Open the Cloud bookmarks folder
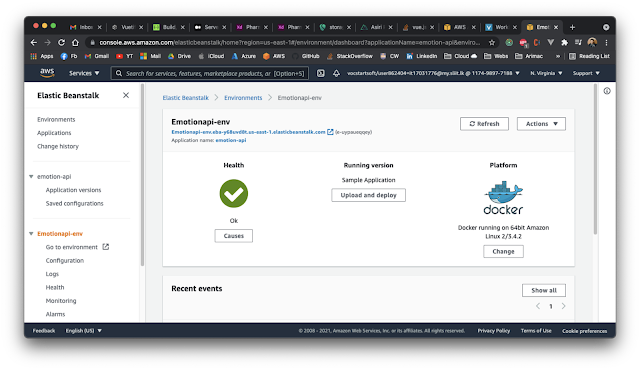This screenshot has height=370, width=640. tap(460, 56)
